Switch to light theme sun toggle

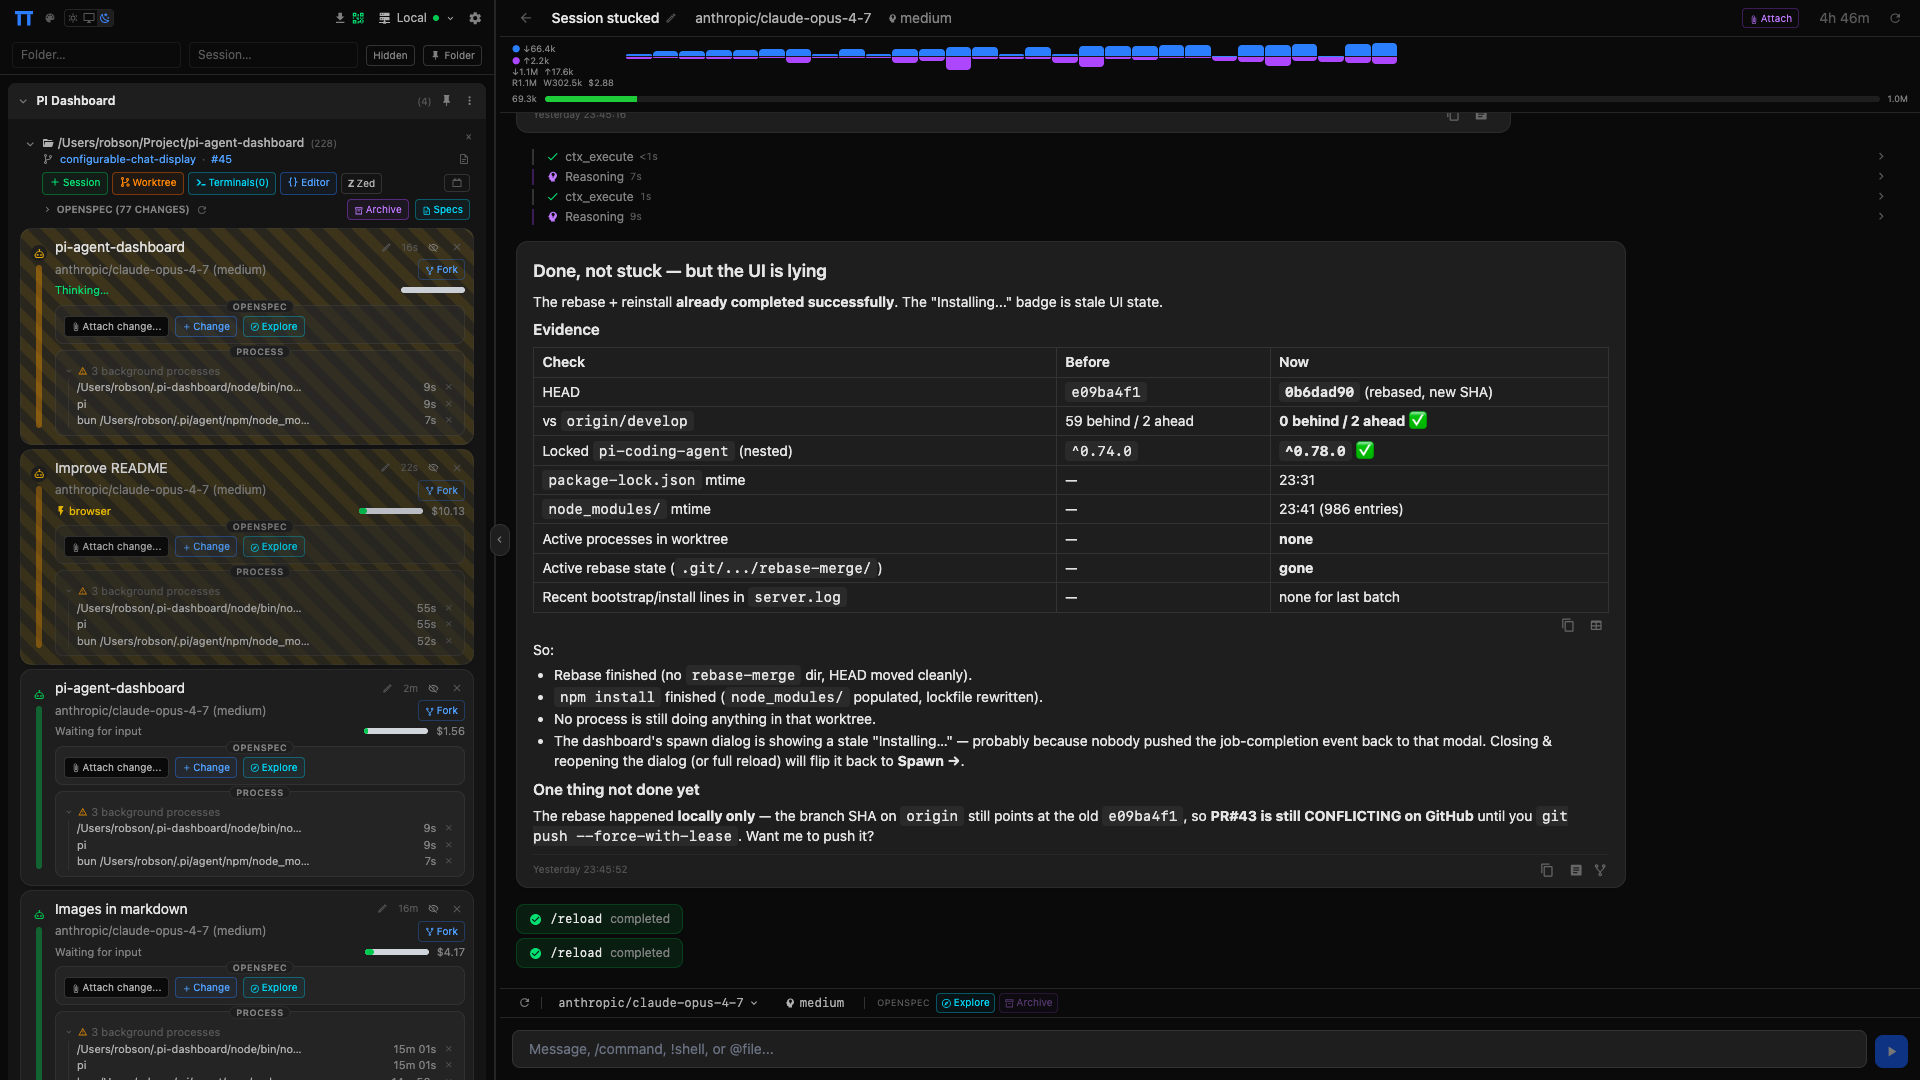point(73,18)
